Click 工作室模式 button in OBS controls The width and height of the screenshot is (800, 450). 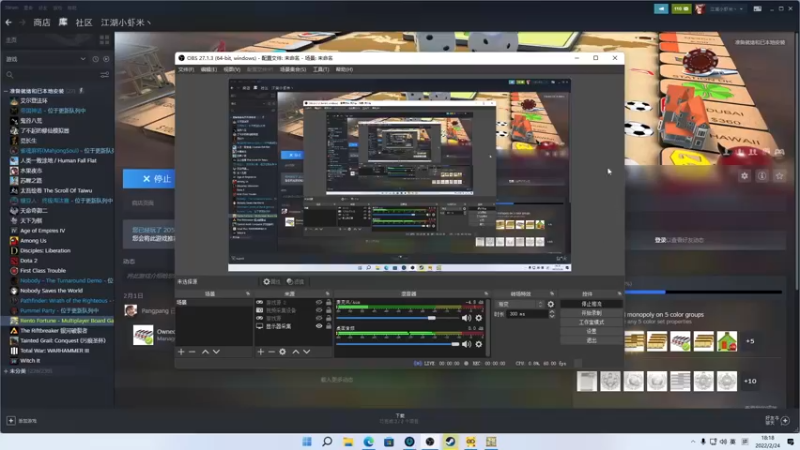[591, 322]
